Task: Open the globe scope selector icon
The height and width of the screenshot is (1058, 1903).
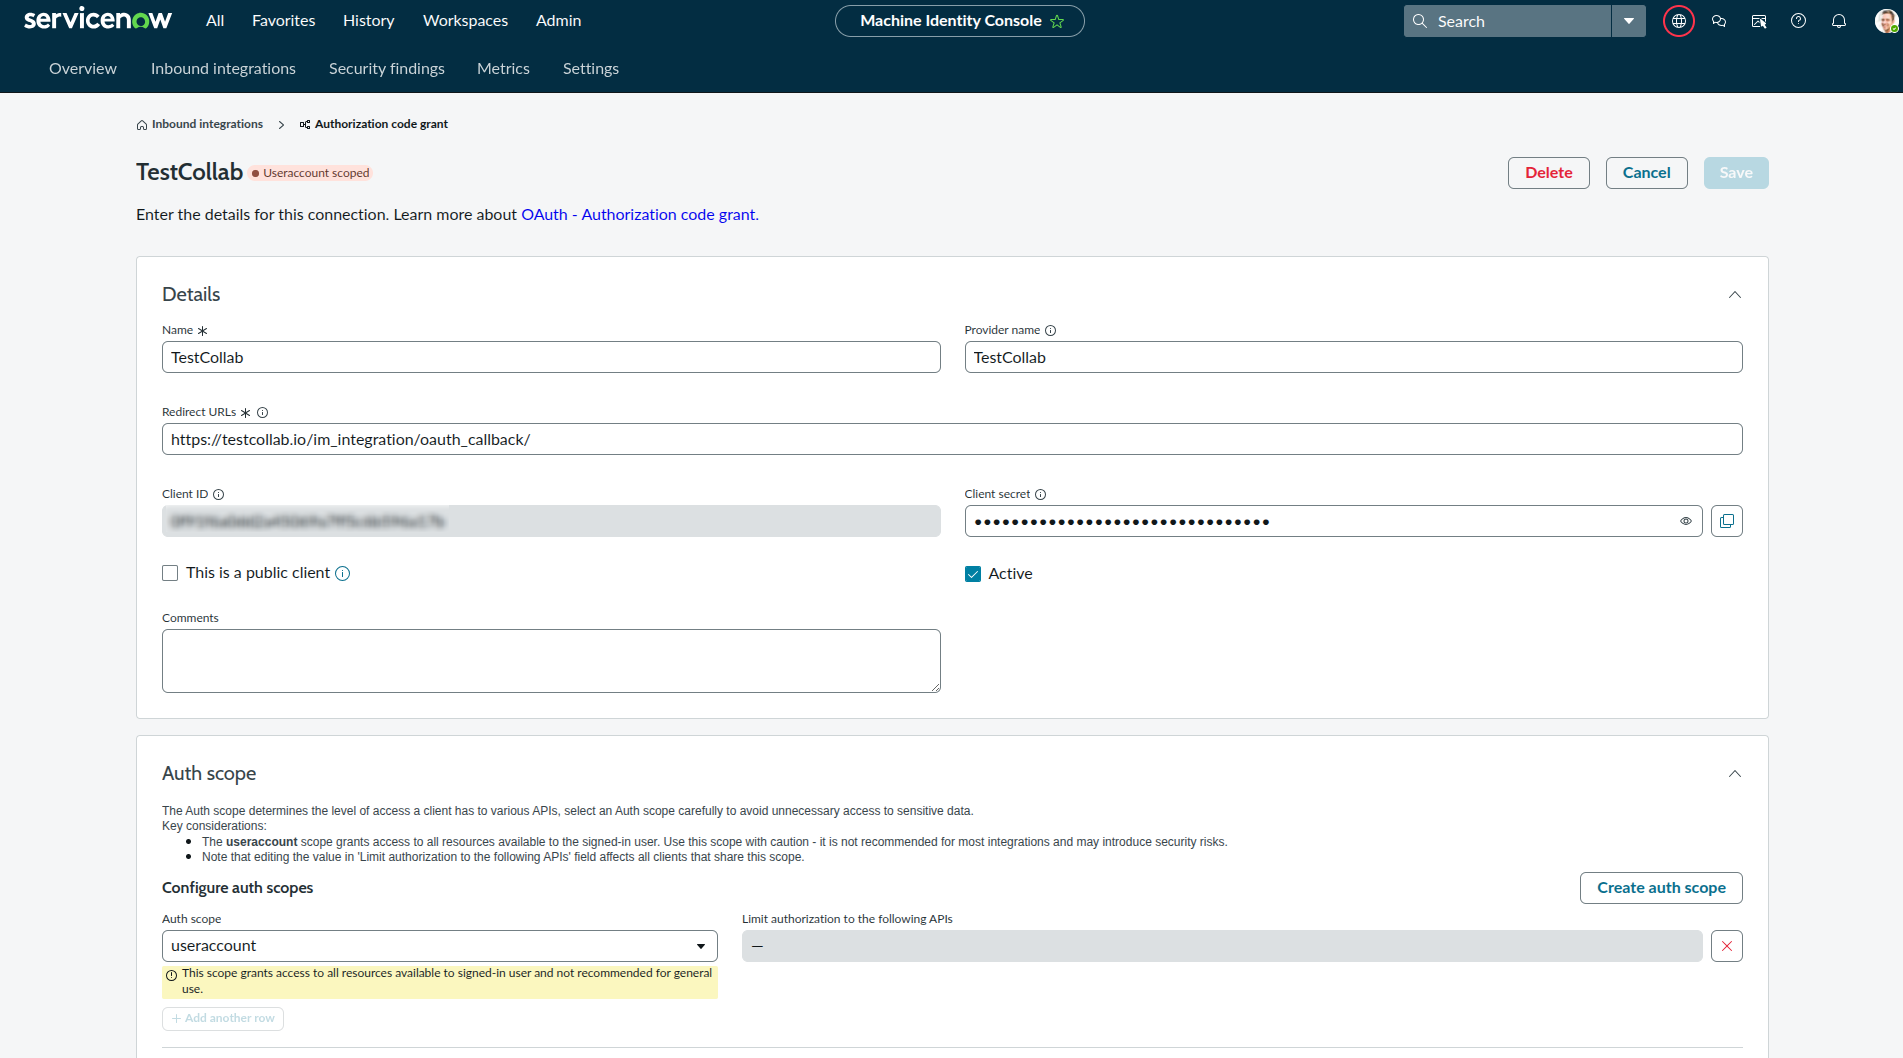Action: click(1679, 21)
